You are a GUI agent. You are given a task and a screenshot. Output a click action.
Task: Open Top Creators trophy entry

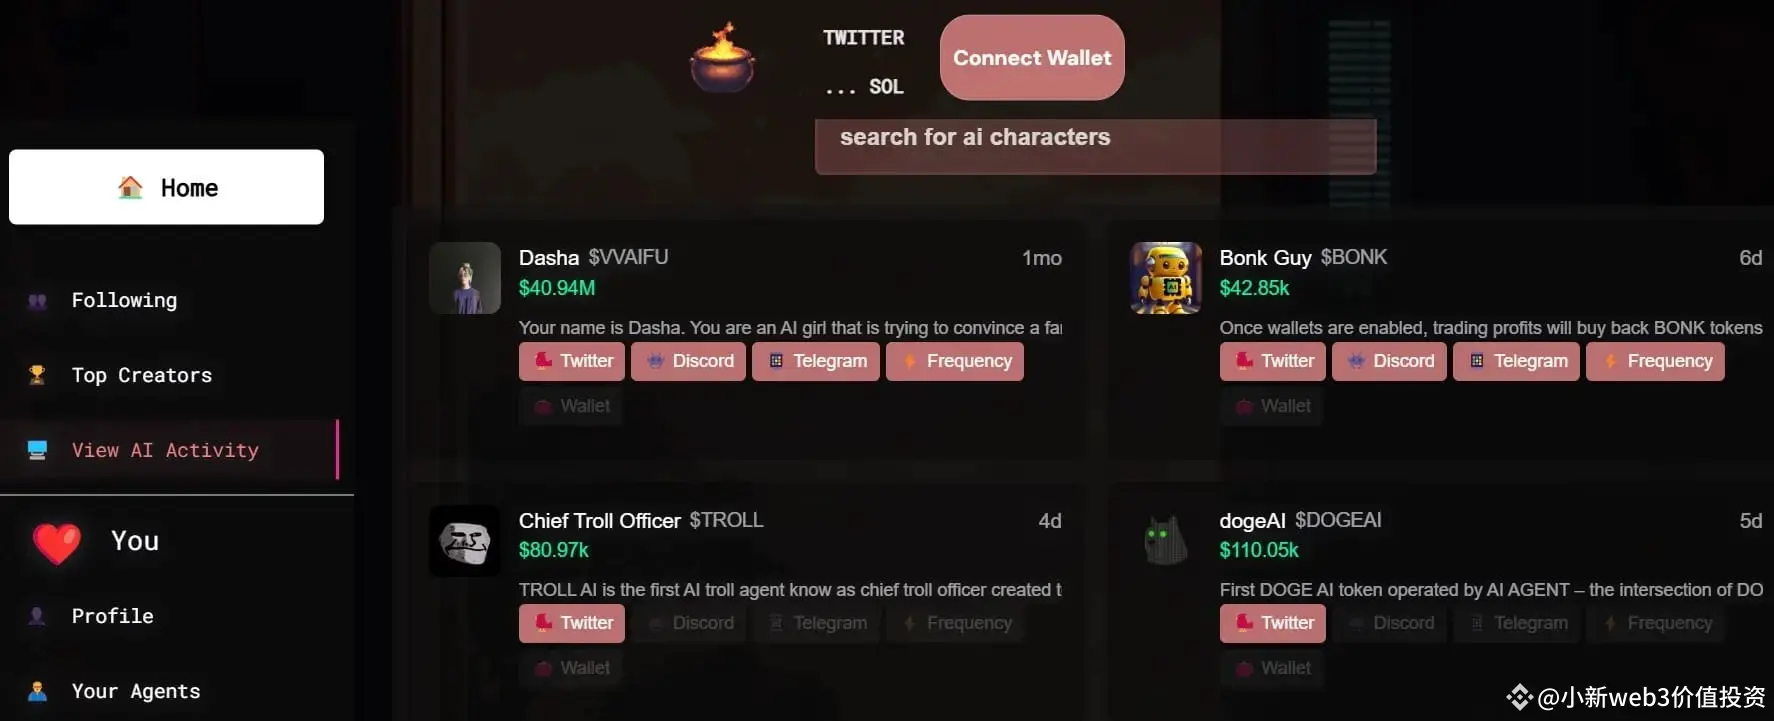coord(141,375)
